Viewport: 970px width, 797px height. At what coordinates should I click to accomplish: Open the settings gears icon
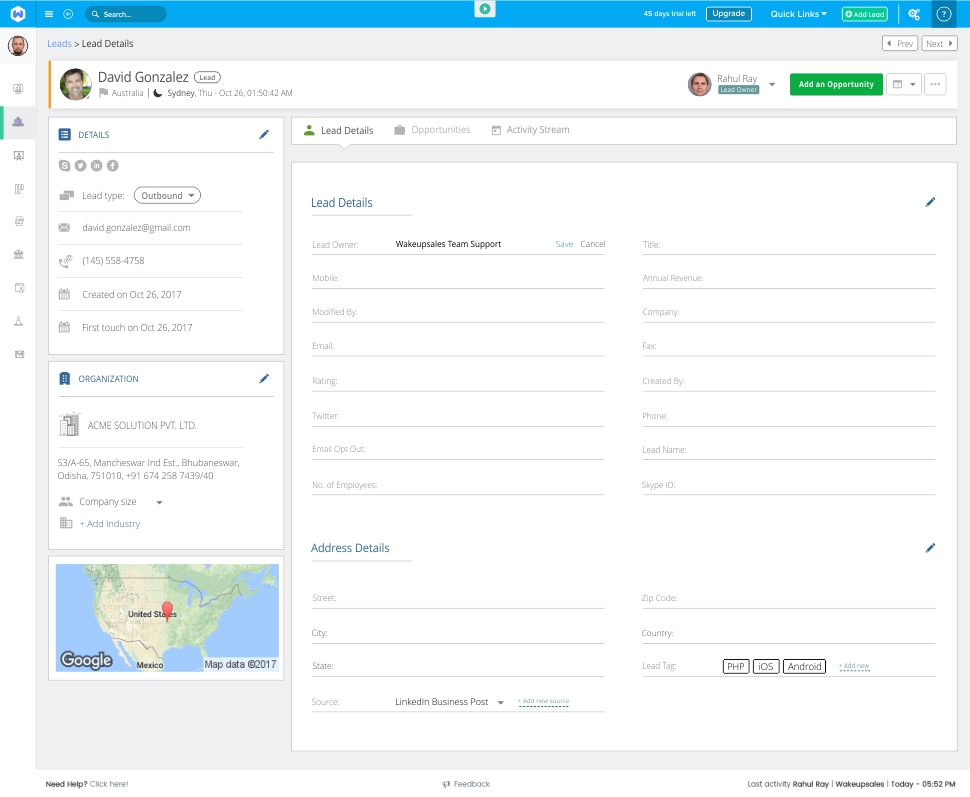914,14
